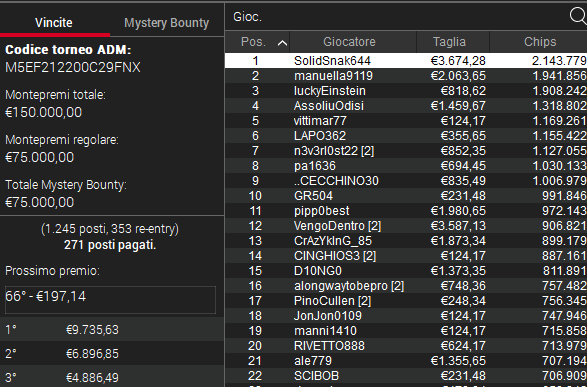Image resolution: width=587 pixels, height=387 pixels.
Task: Click the bounty value €818,62
Action: 463,91
